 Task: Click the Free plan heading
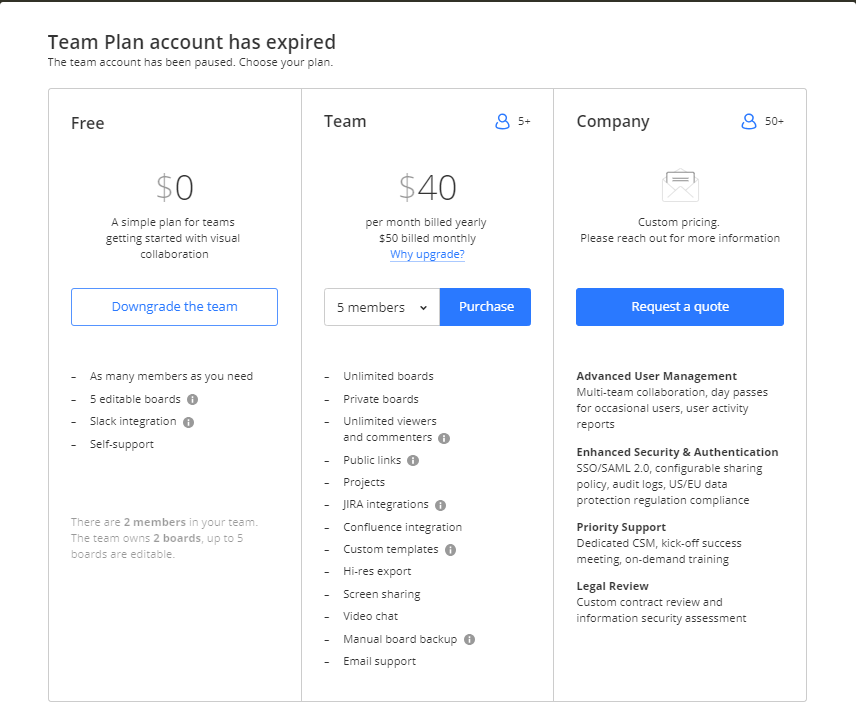[88, 123]
